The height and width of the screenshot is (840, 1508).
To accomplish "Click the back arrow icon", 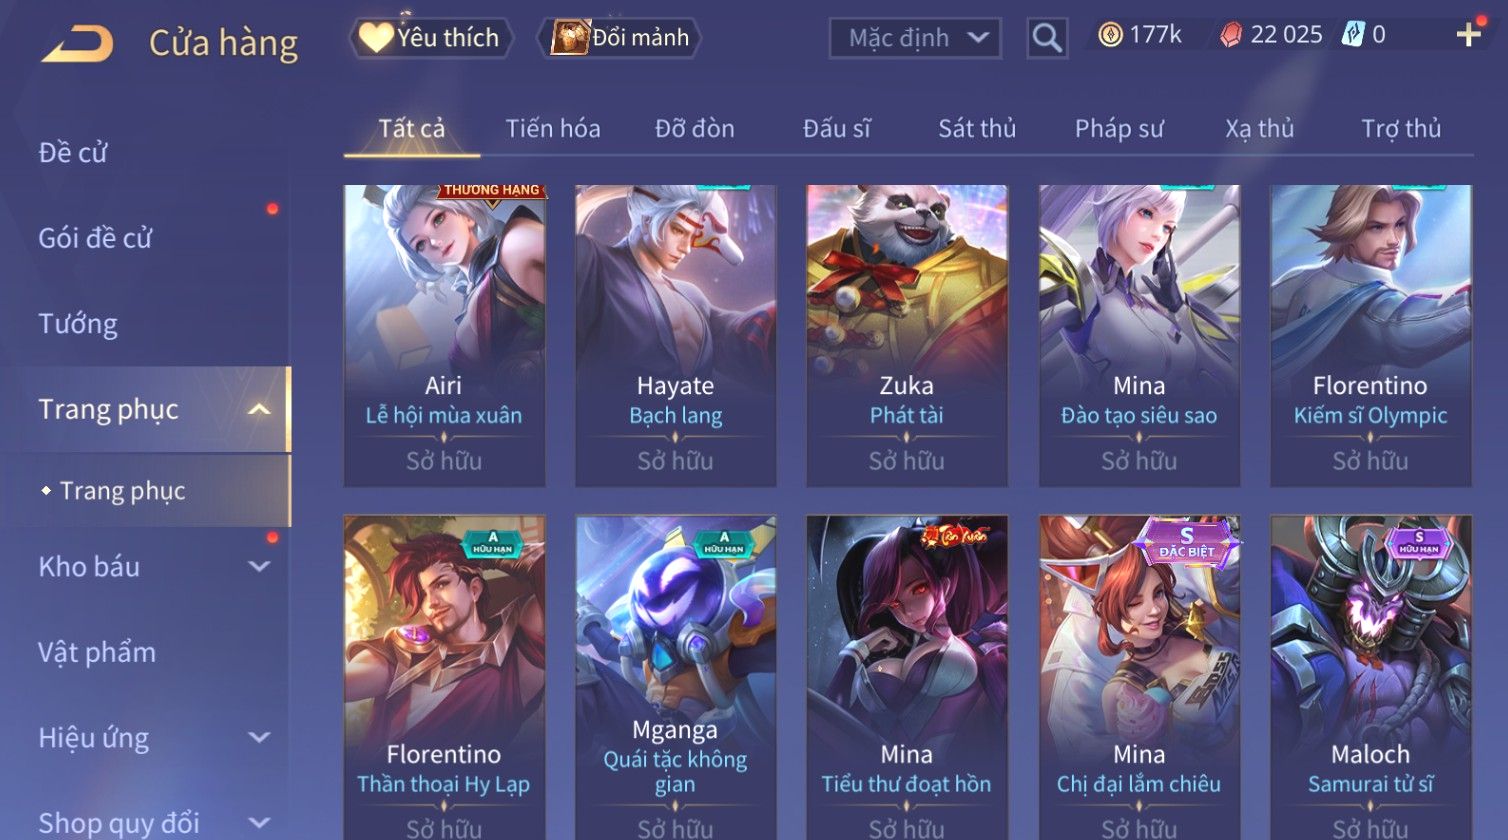I will click(77, 44).
